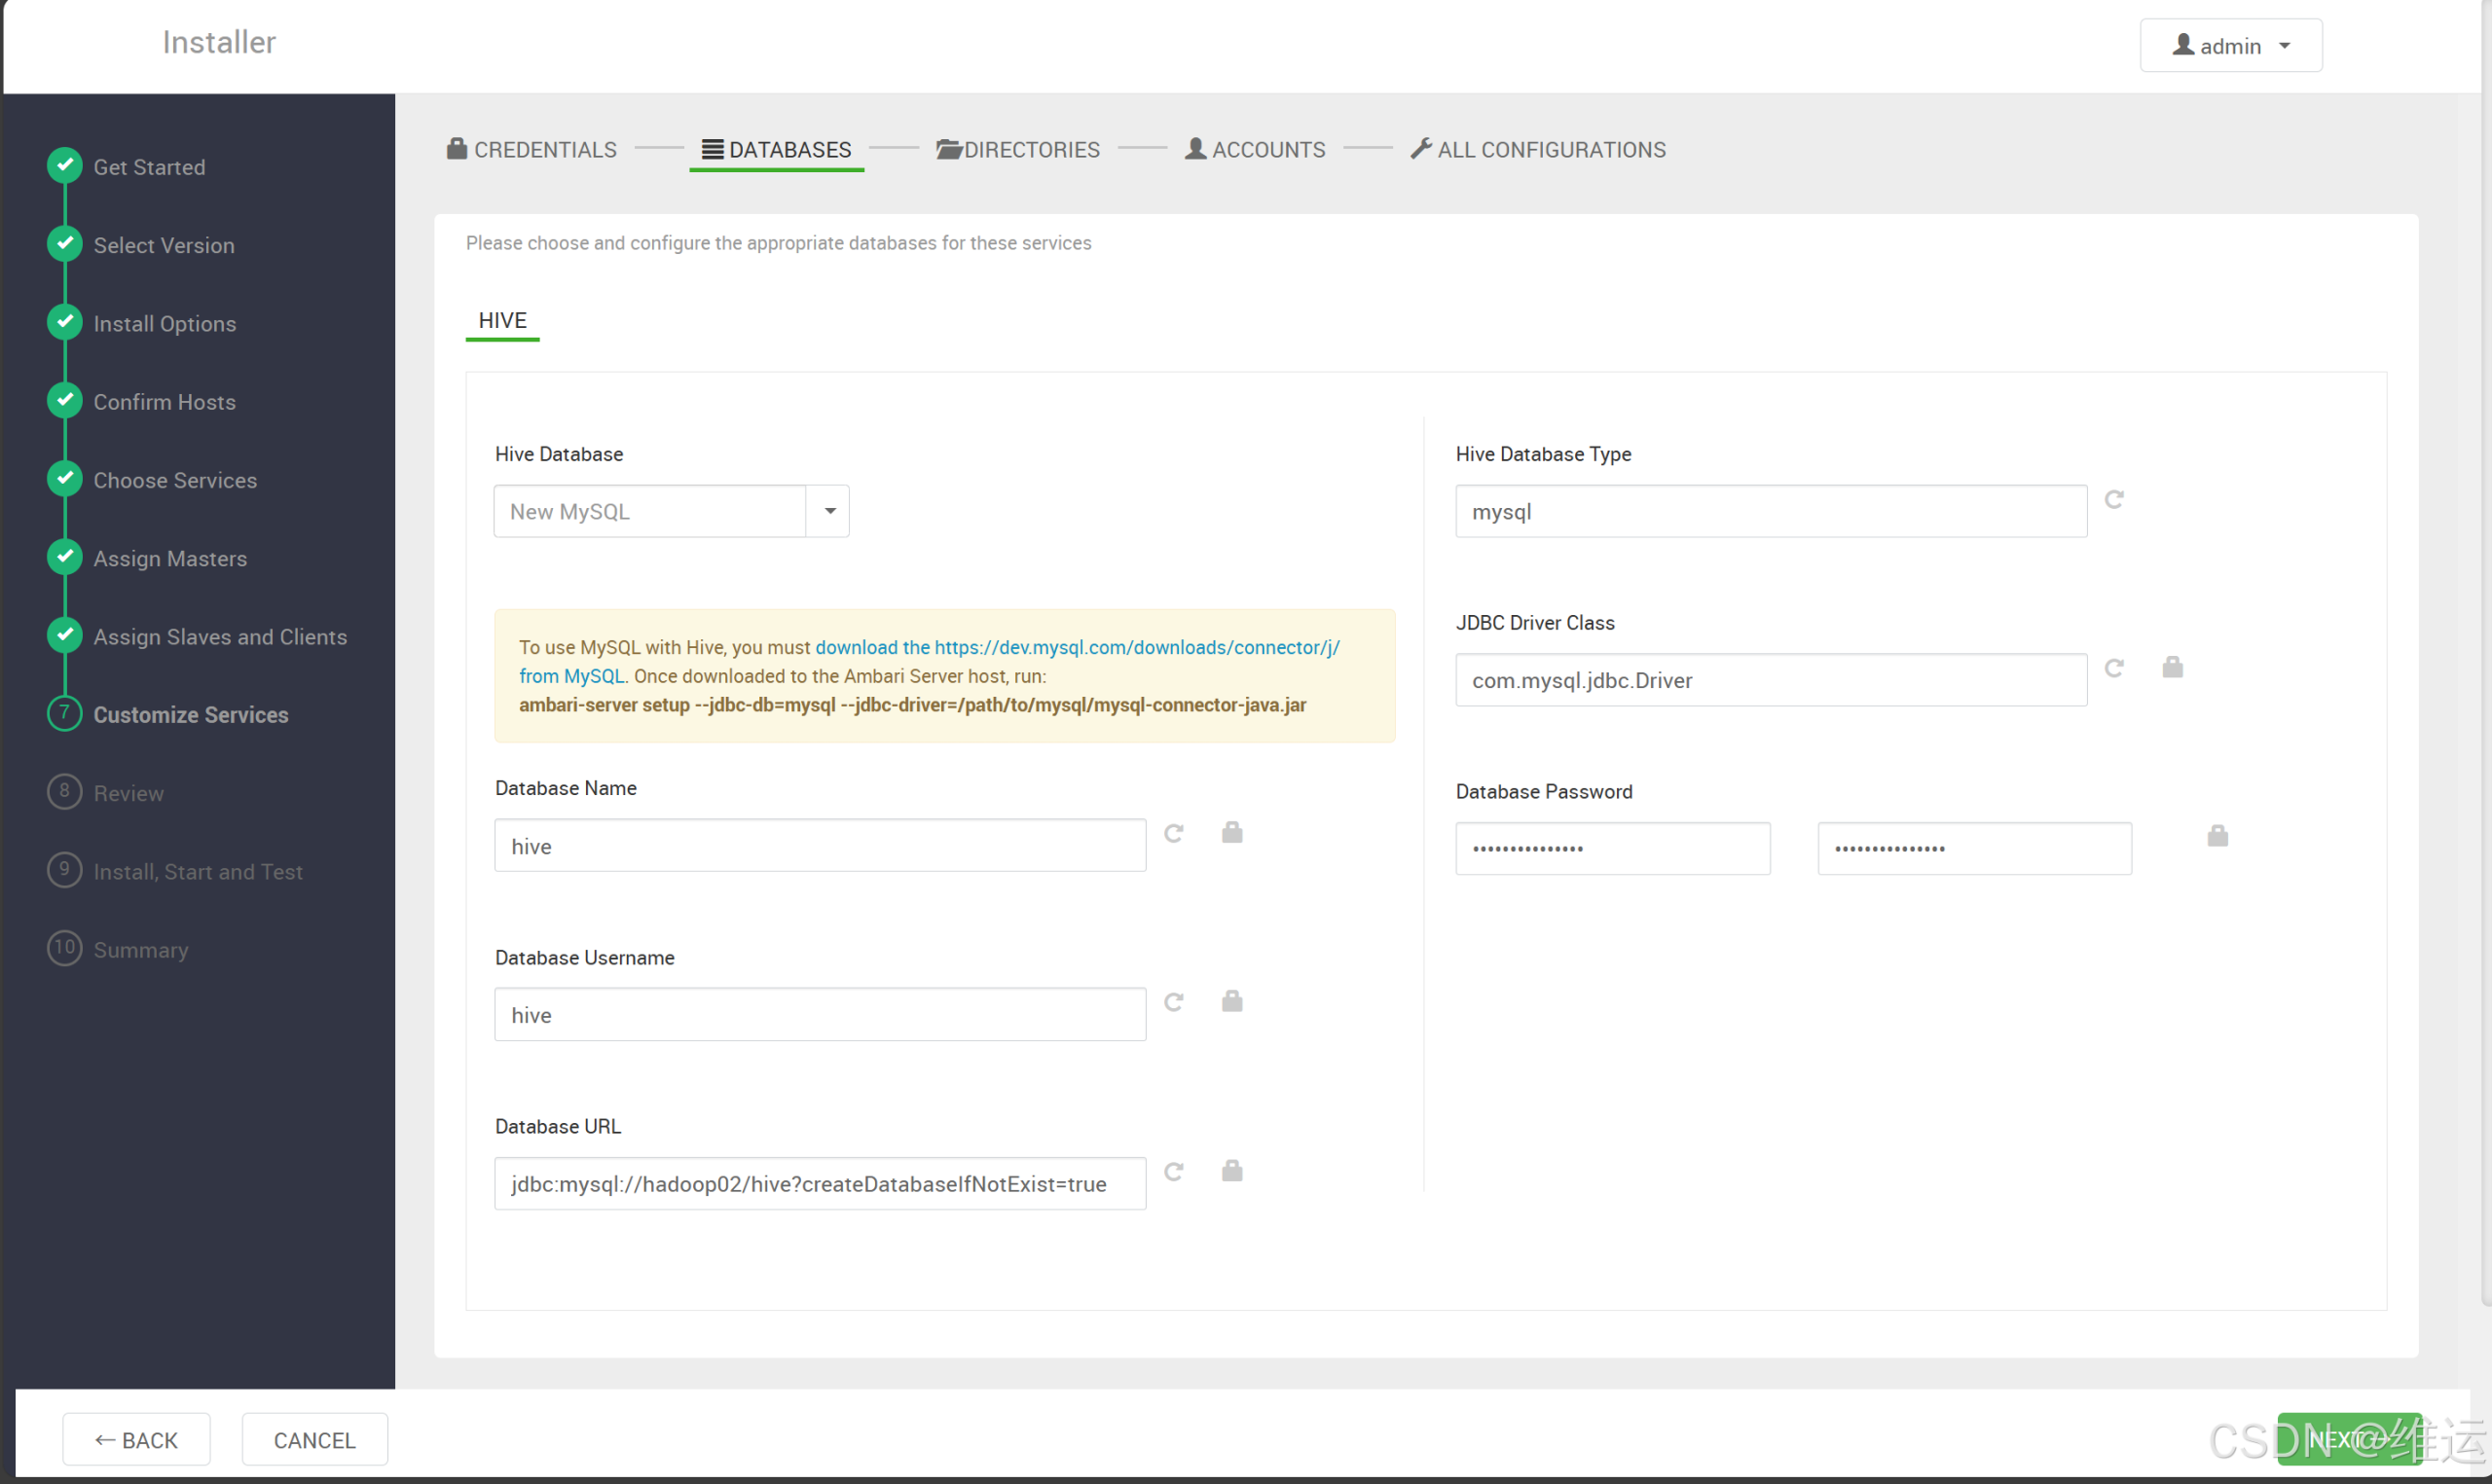This screenshot has height=1484, width=2492.
Task: Select the HIVE service tab
Action: [502, 320]
